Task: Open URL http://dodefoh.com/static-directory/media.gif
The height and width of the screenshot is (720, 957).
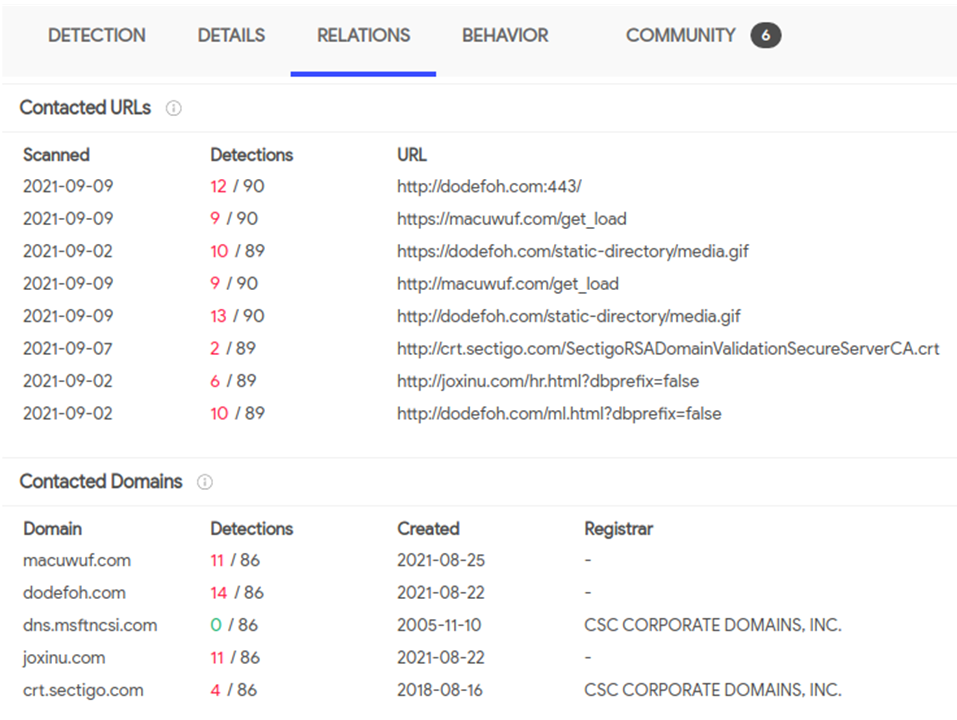Action: click(568, 316)
